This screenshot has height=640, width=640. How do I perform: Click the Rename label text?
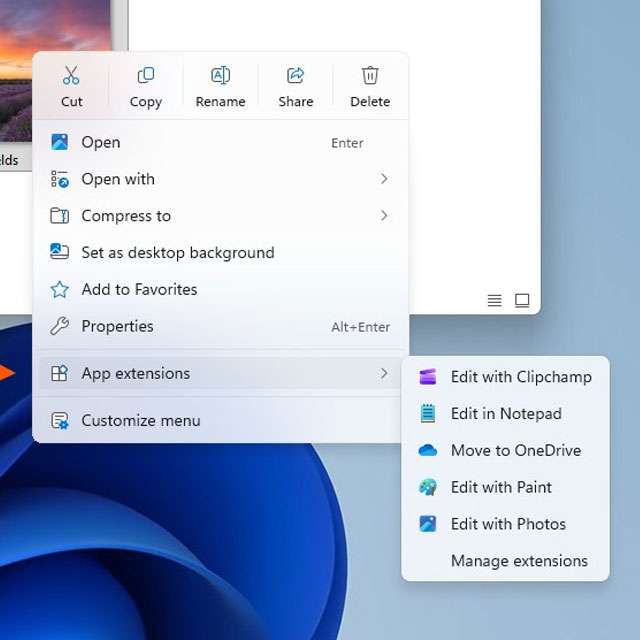coord(220,101)
